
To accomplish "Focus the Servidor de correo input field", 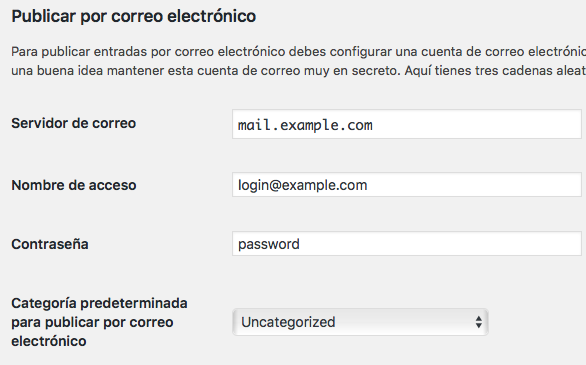I will [407, 124].
